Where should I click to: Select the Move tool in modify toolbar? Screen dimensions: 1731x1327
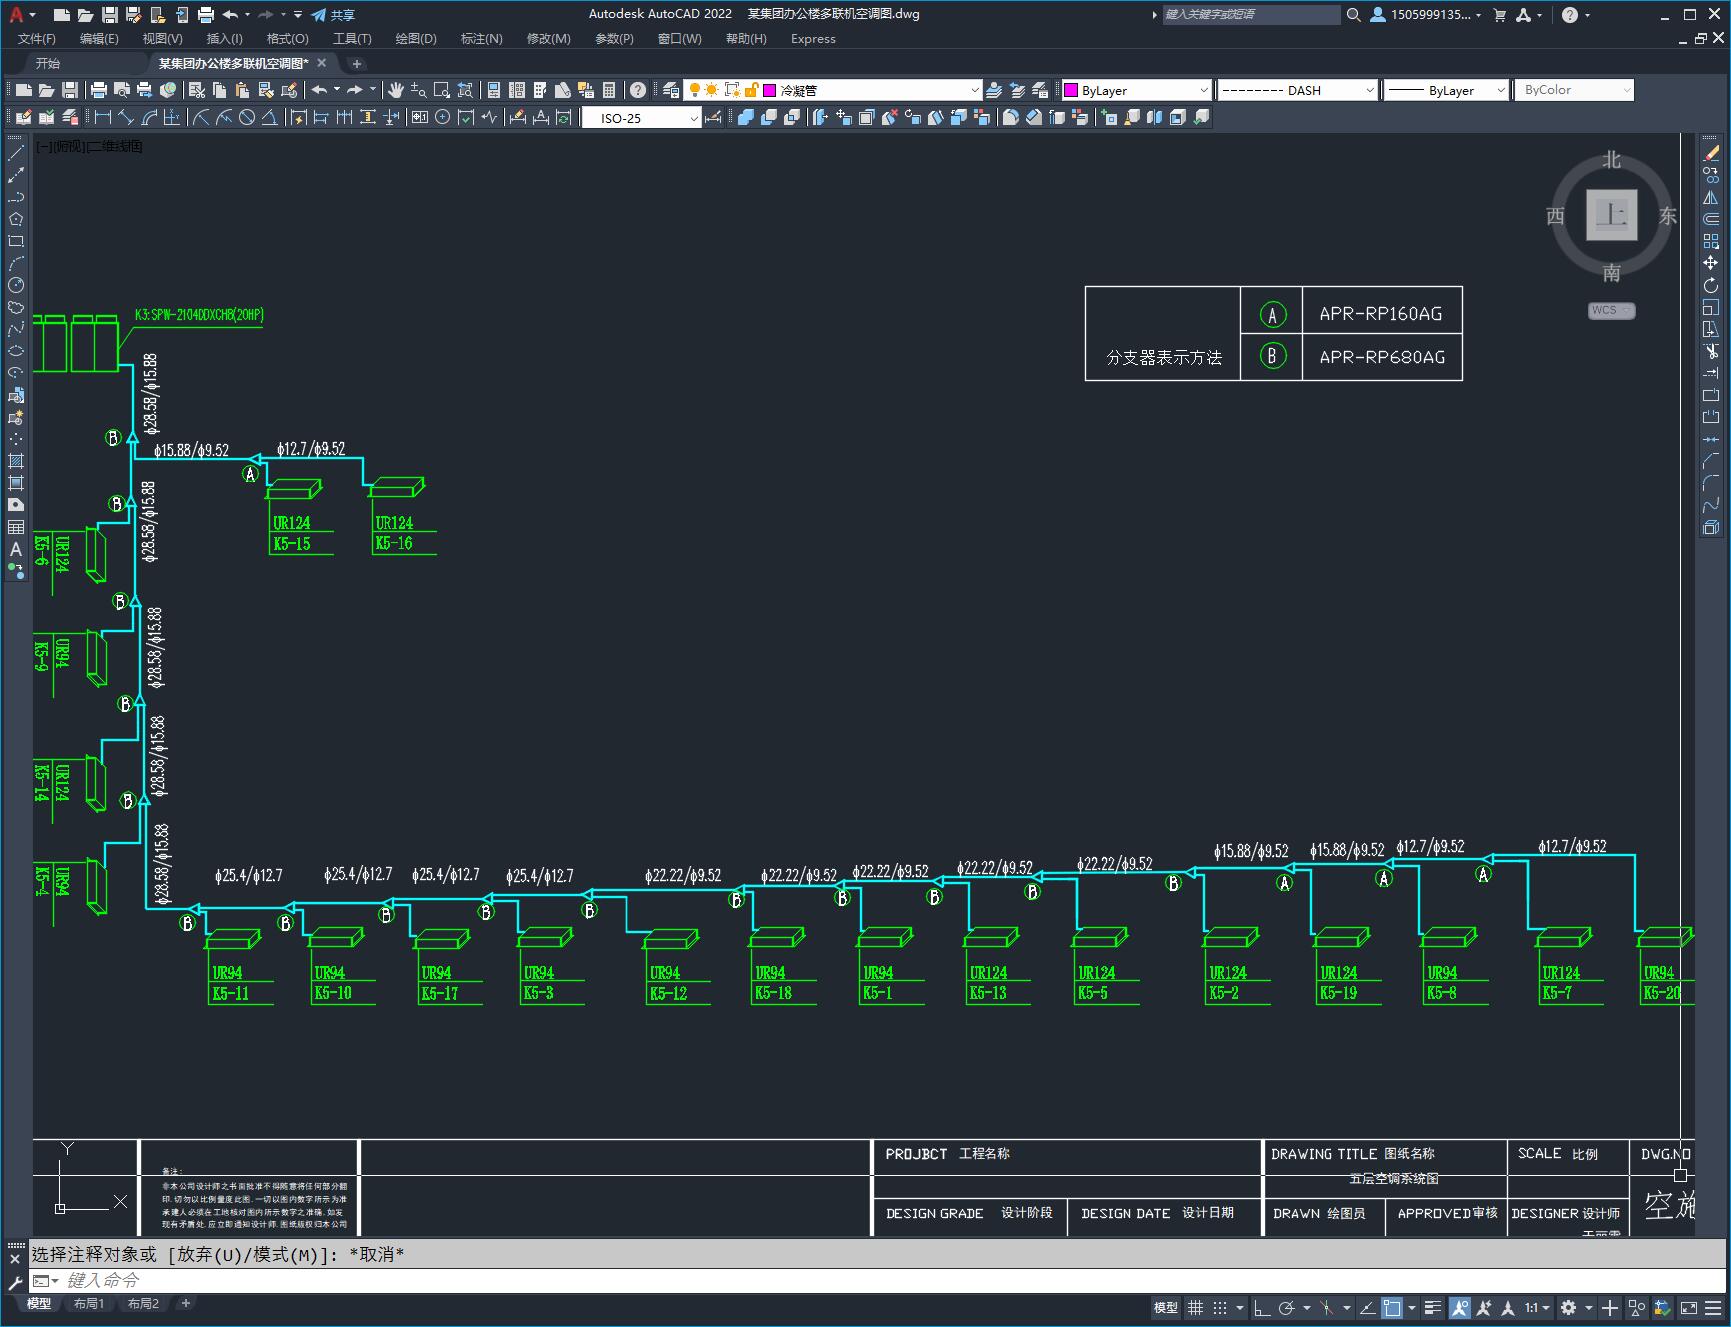pyautogui.click(x=1711, y=263)
